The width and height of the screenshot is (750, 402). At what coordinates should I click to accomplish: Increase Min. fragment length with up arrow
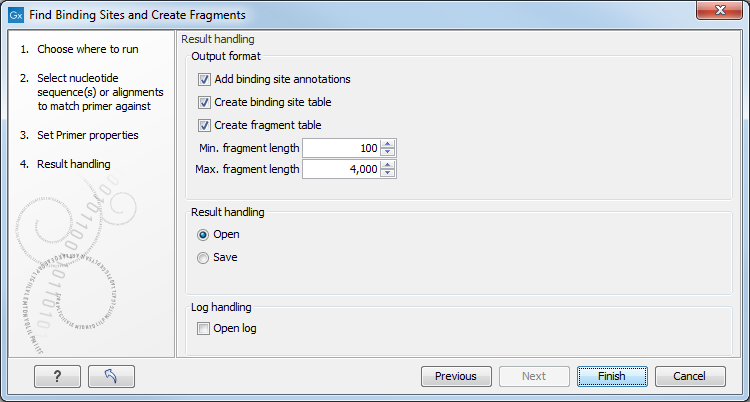[x=388, y=143]
